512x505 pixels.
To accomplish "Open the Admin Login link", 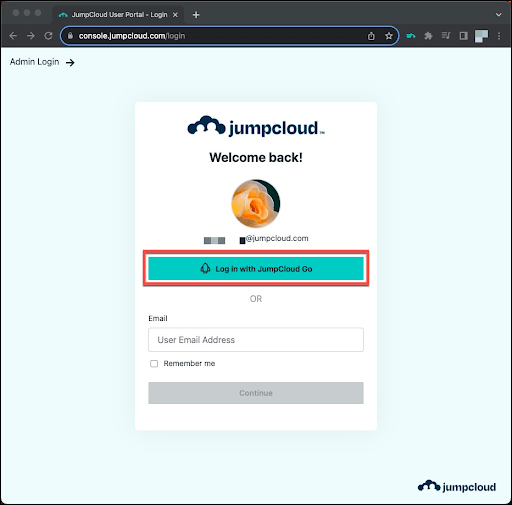I will 34,62.
